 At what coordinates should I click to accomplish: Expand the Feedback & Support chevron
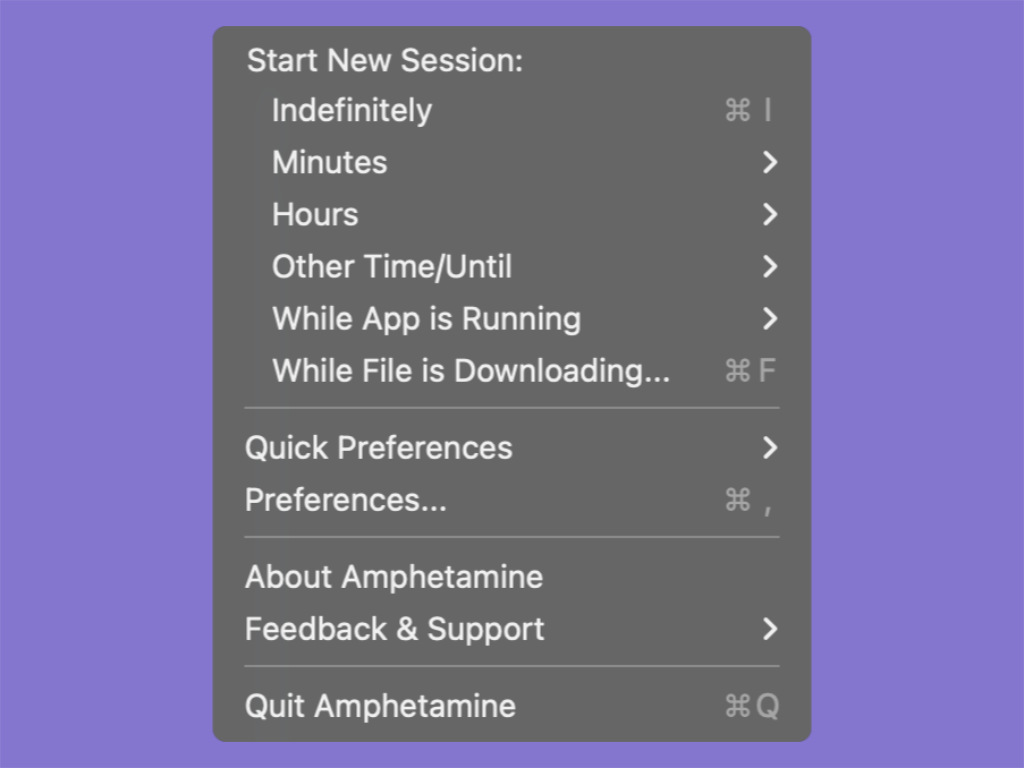point(769,629)
